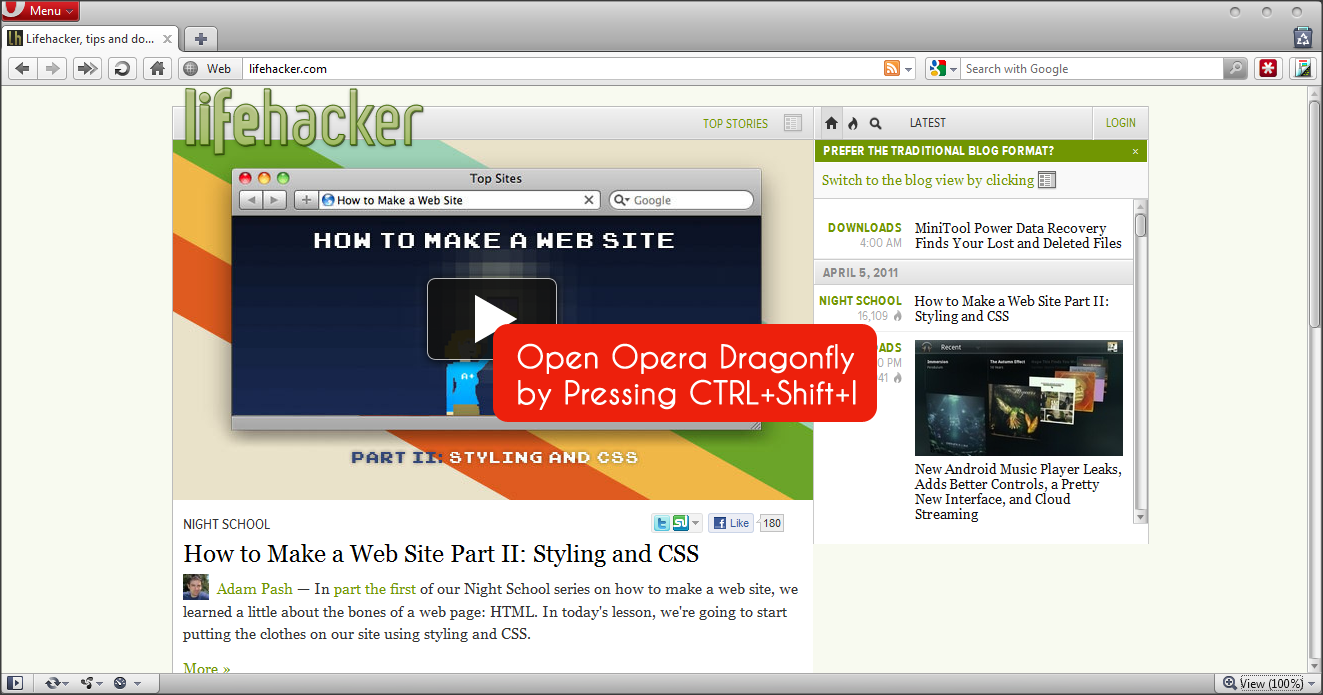Open the Opera Turbo status bar menu

127,683
